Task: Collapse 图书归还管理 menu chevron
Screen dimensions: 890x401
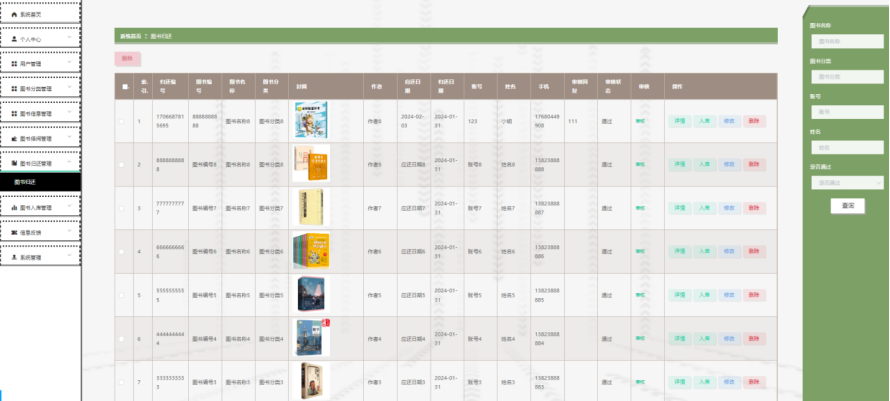Action: point(69,162)
